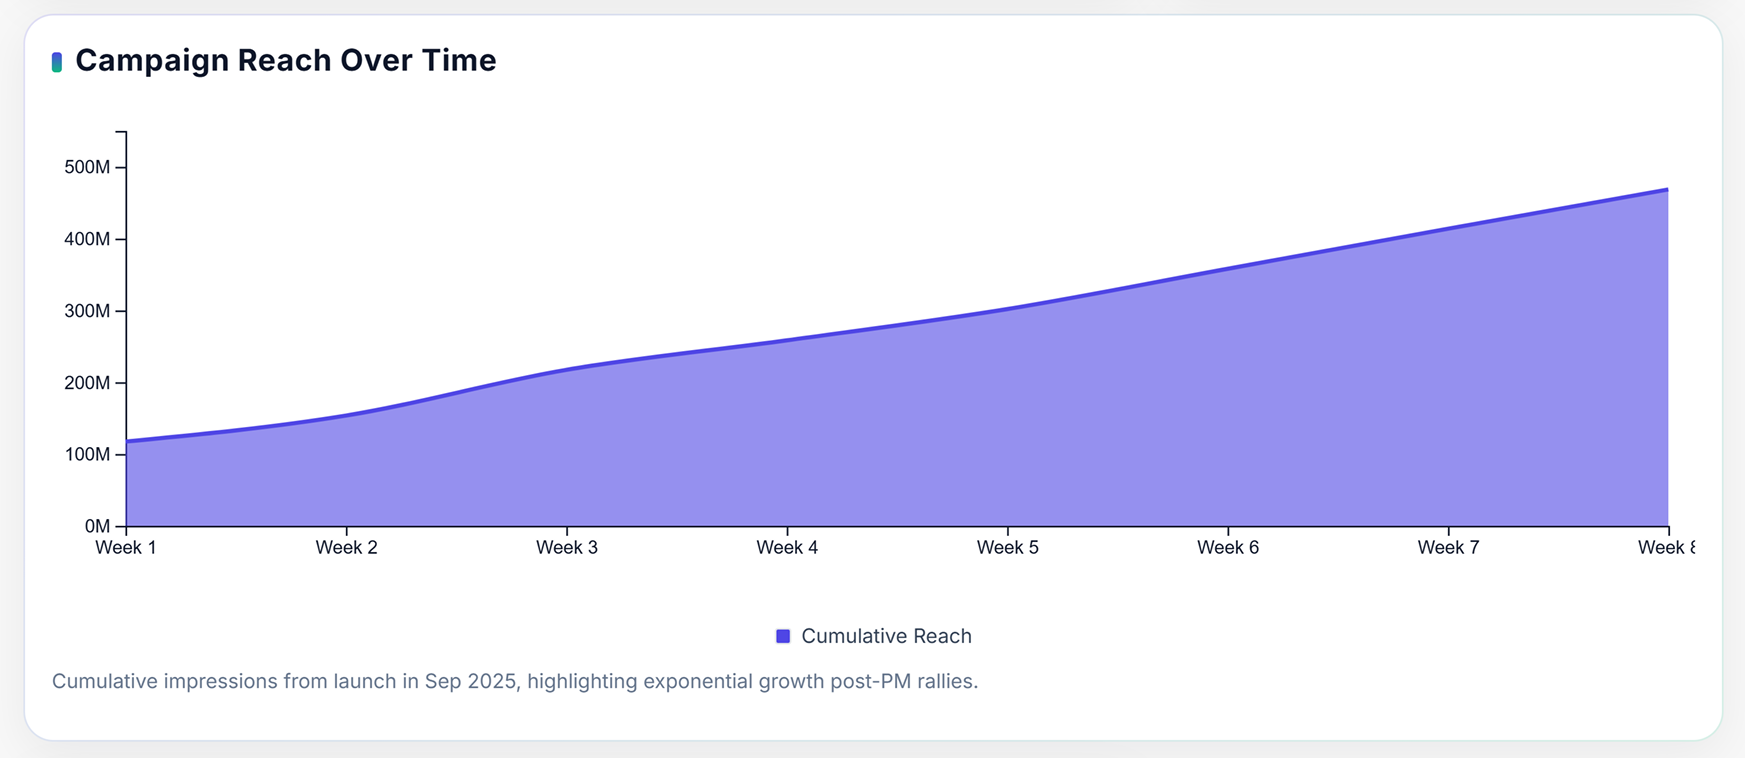Select the 300M y-axis label
Viewport: 1745px width, 758px height.
coord(87,311)
